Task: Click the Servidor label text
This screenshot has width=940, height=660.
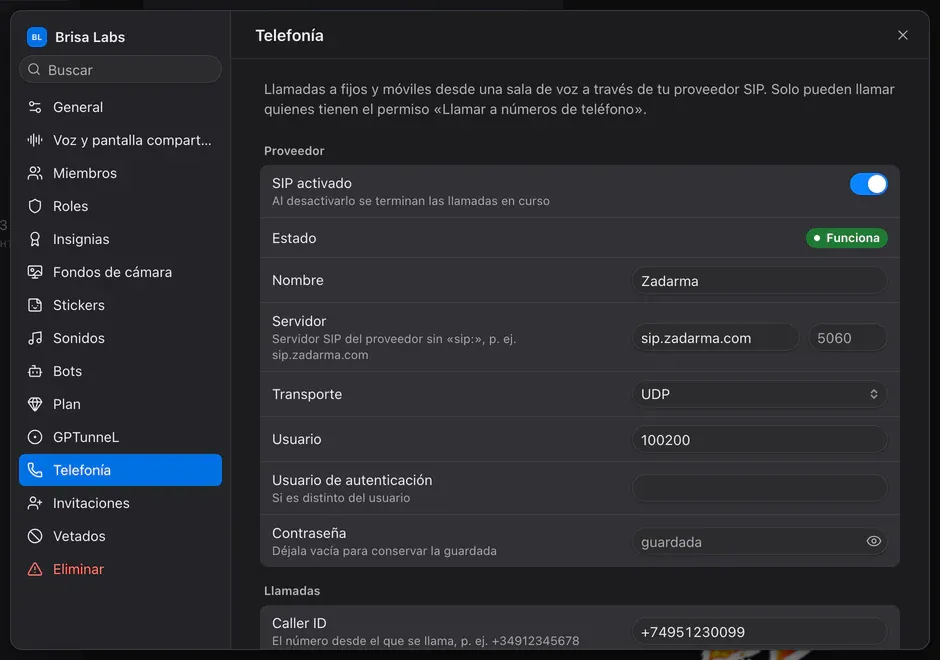Action: click(299, 321)
